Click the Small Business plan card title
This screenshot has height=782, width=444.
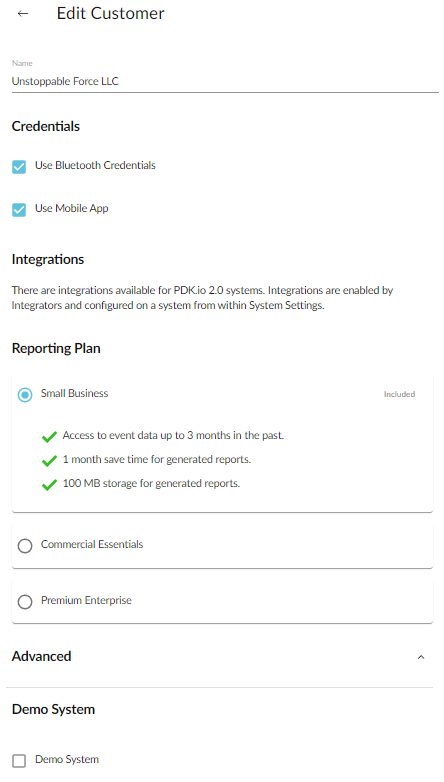[x=74, y=393]
